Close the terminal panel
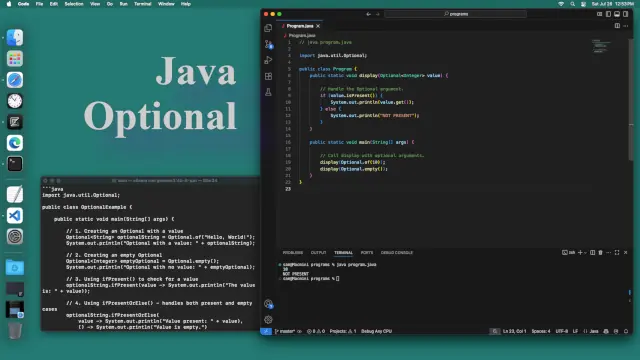This screenshot has width=640, height=360. coord(625,253)
